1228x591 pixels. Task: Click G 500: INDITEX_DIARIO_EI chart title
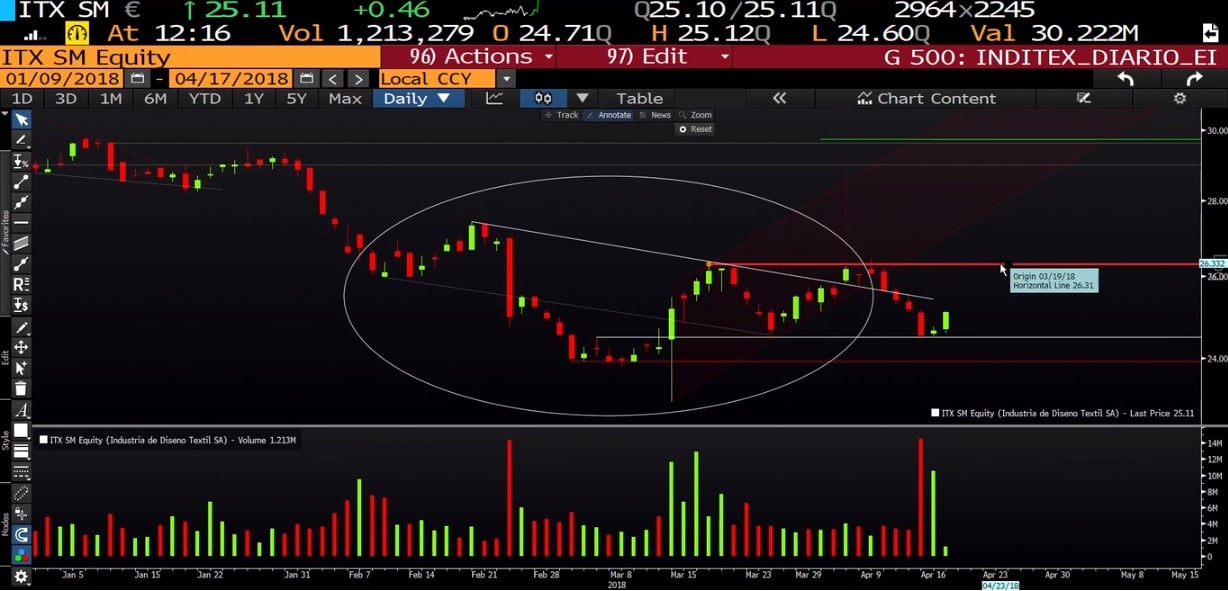click(x=1050, y=57)
